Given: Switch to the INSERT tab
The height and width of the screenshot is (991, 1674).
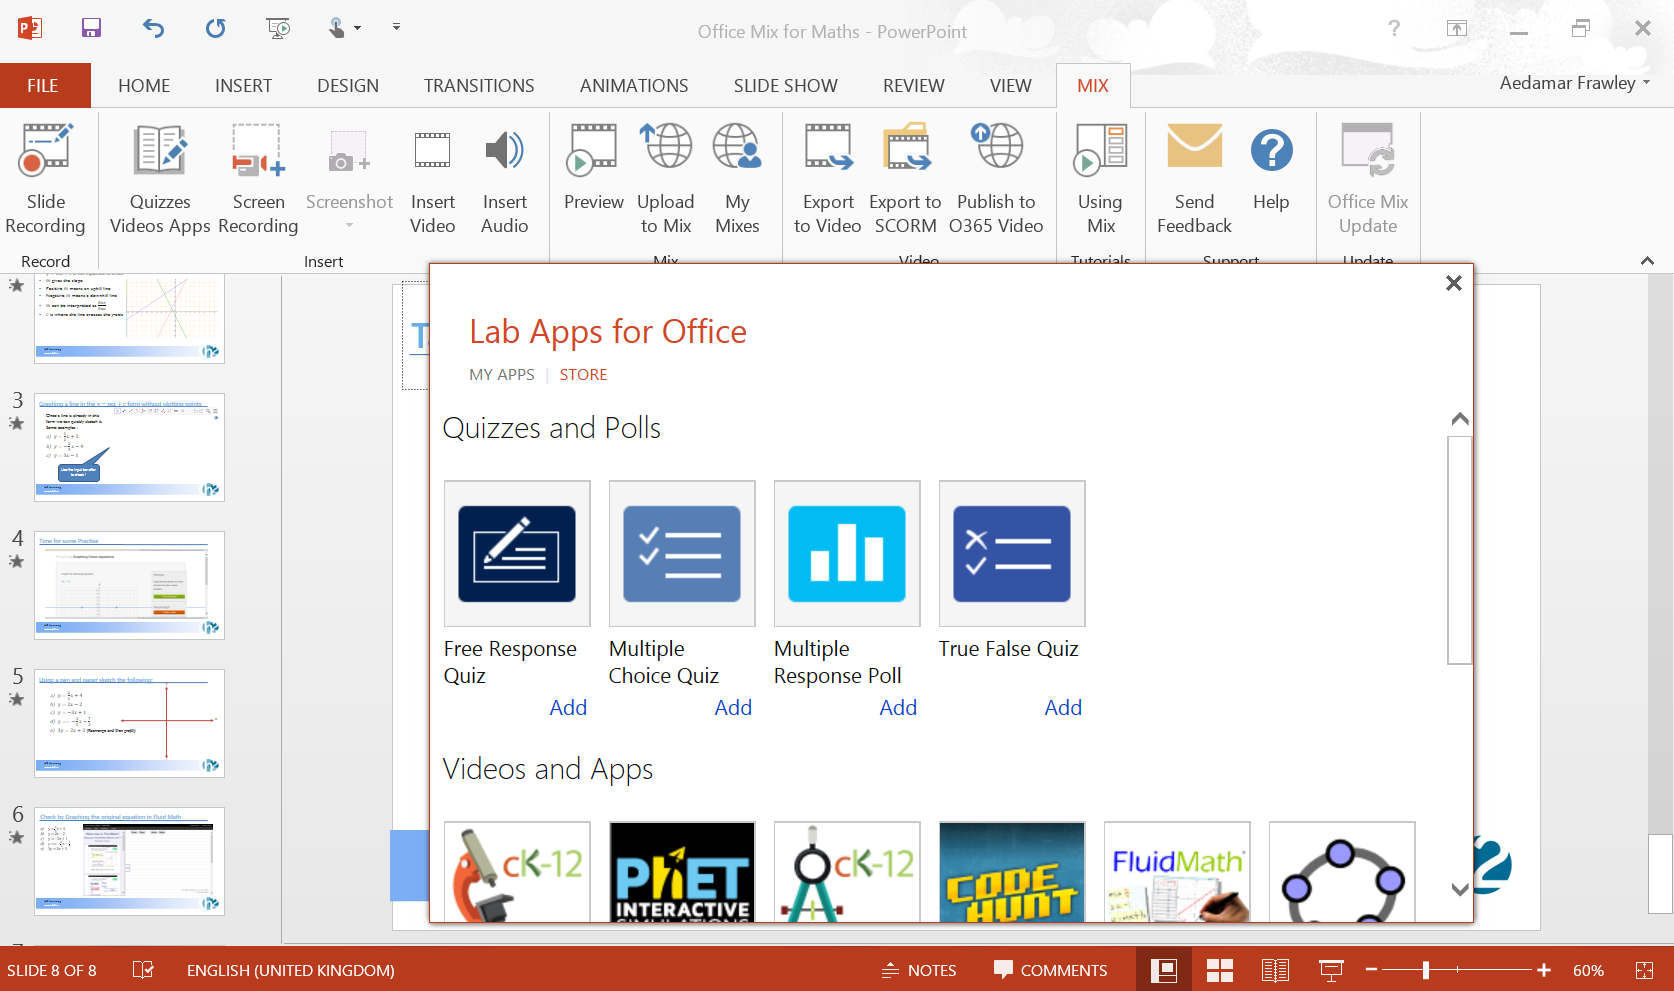Looking at the screenshot, I should pos(243,86).
